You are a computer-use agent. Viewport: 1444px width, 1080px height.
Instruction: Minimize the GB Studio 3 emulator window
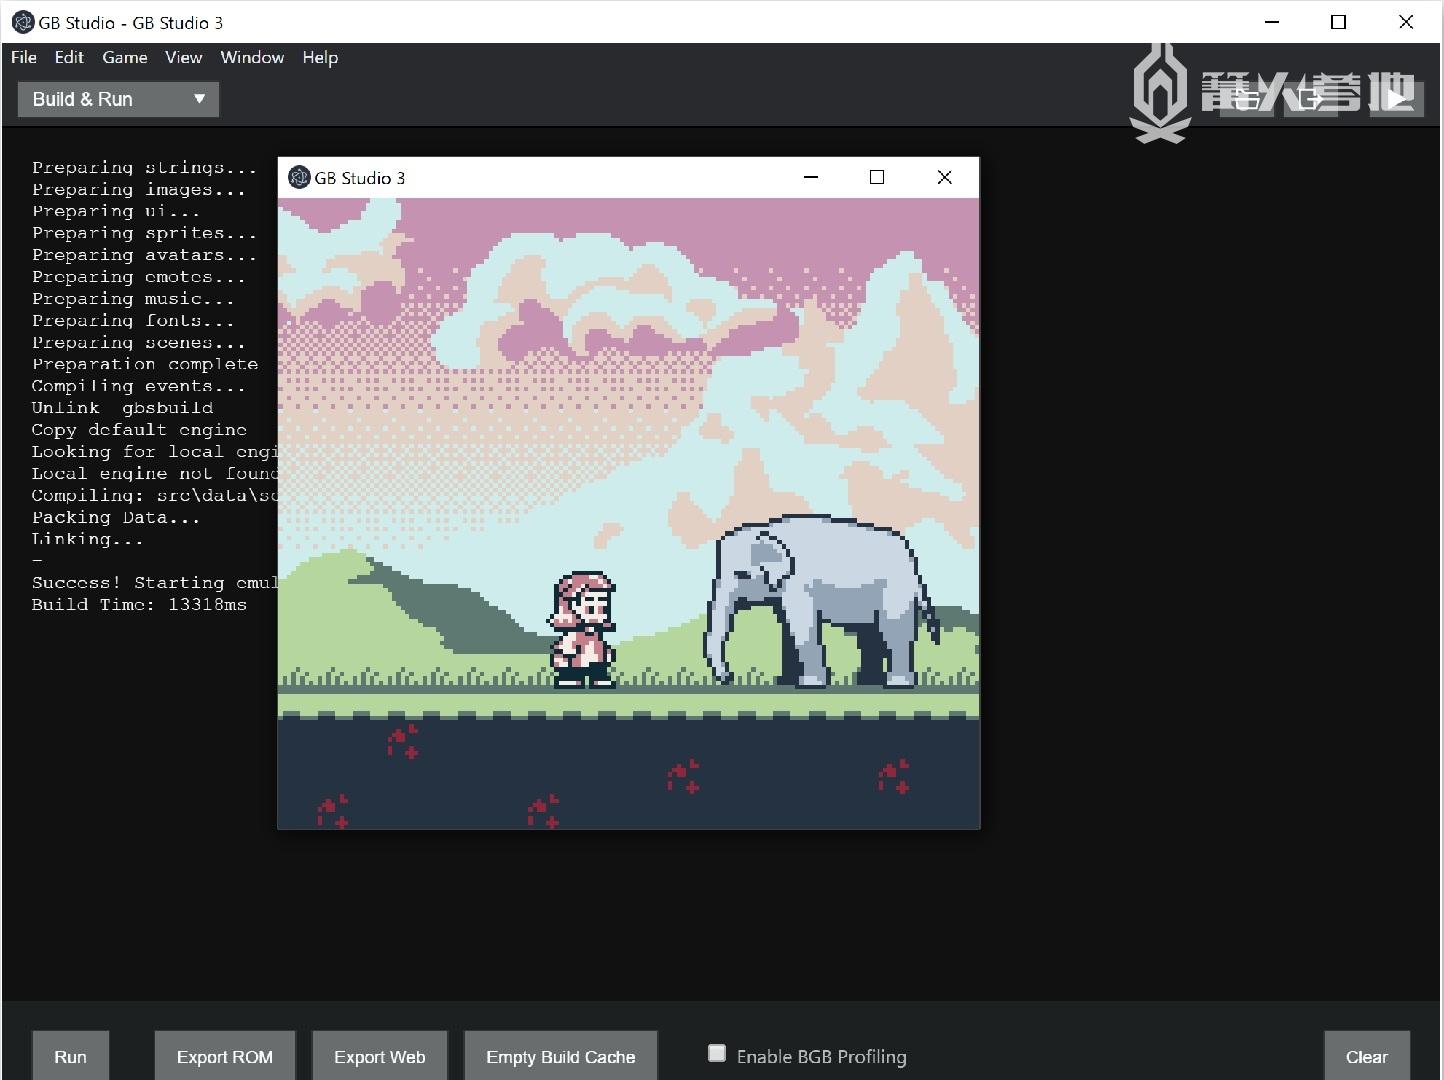(x=811, y=177)
